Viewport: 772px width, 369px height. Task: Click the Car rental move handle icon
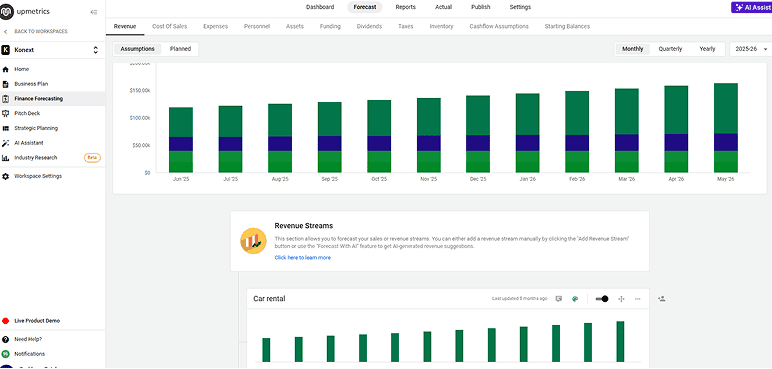(621, 299)
